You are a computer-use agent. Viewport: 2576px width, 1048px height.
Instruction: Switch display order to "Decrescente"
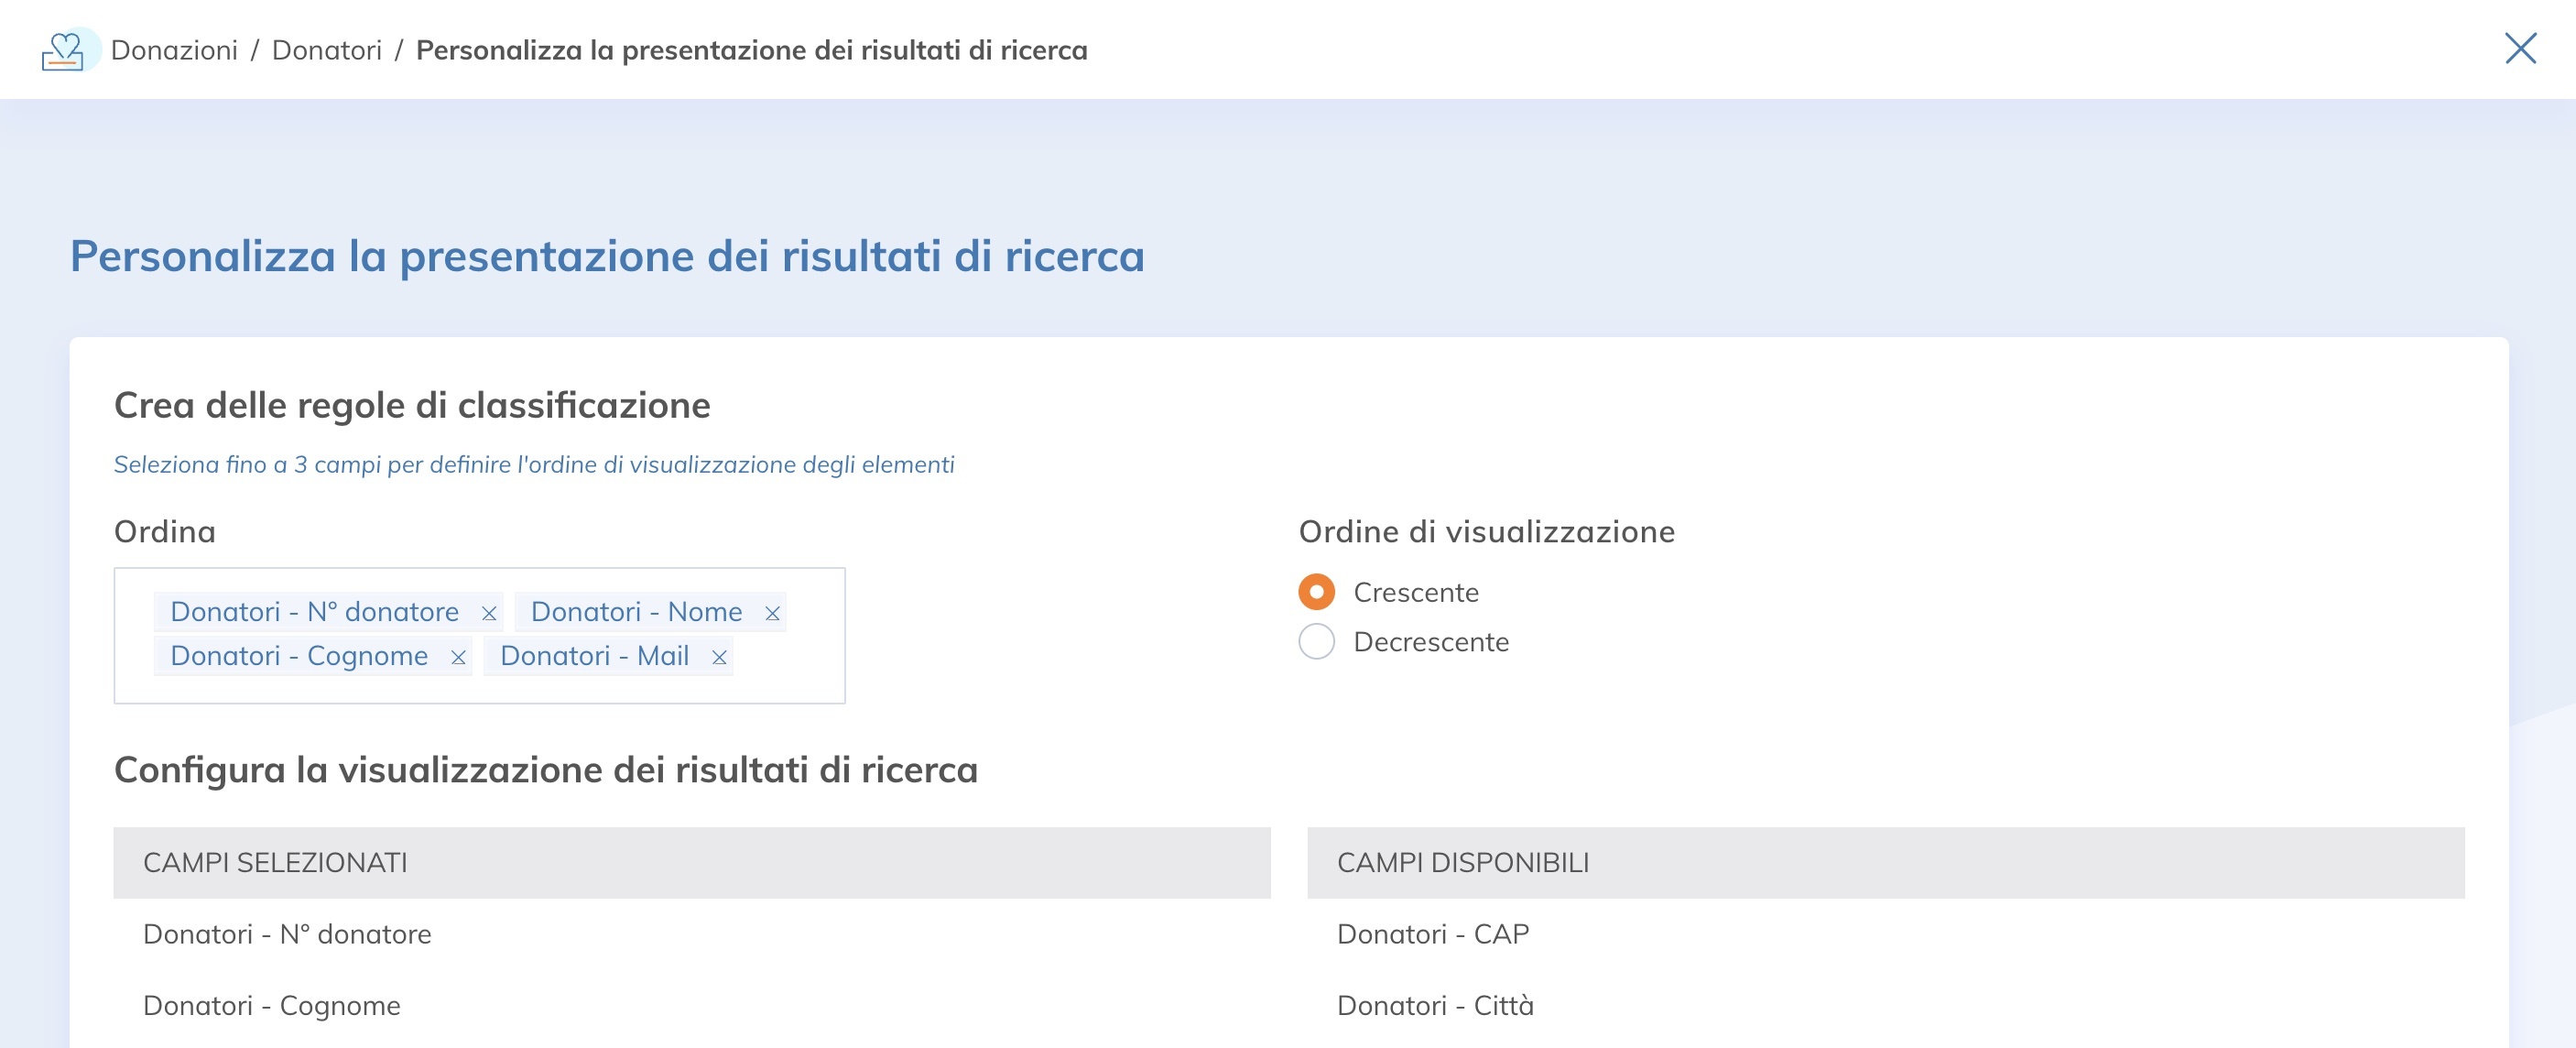(x=1316, y=642)
